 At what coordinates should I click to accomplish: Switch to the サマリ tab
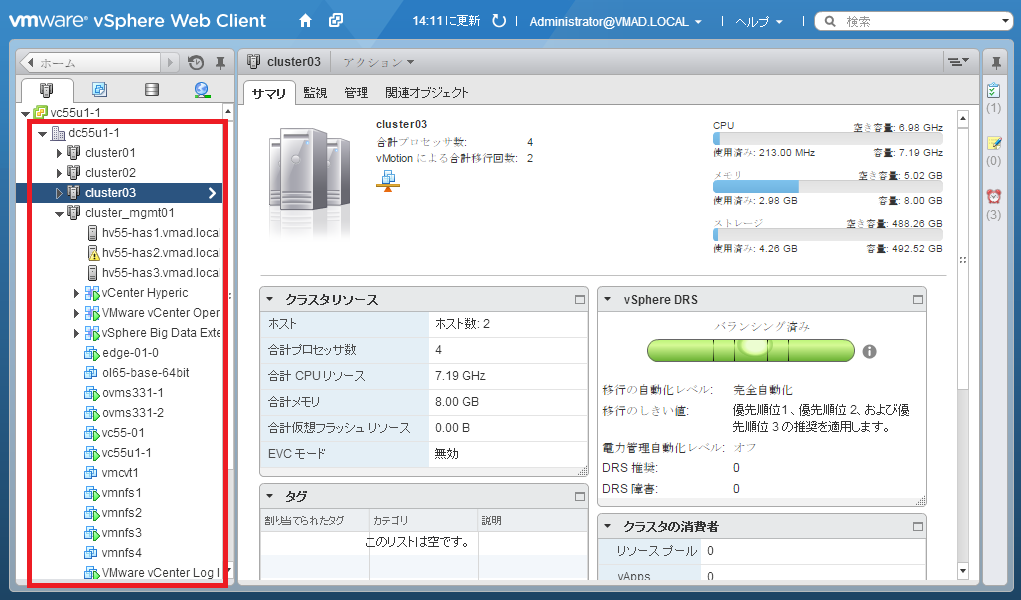click(269, 93)
